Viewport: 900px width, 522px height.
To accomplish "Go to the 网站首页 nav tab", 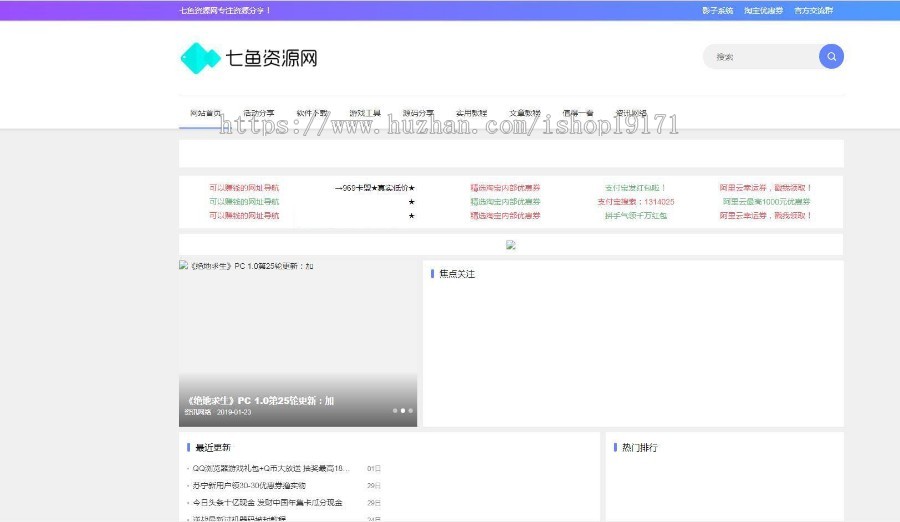I will [x=205, y=113].
